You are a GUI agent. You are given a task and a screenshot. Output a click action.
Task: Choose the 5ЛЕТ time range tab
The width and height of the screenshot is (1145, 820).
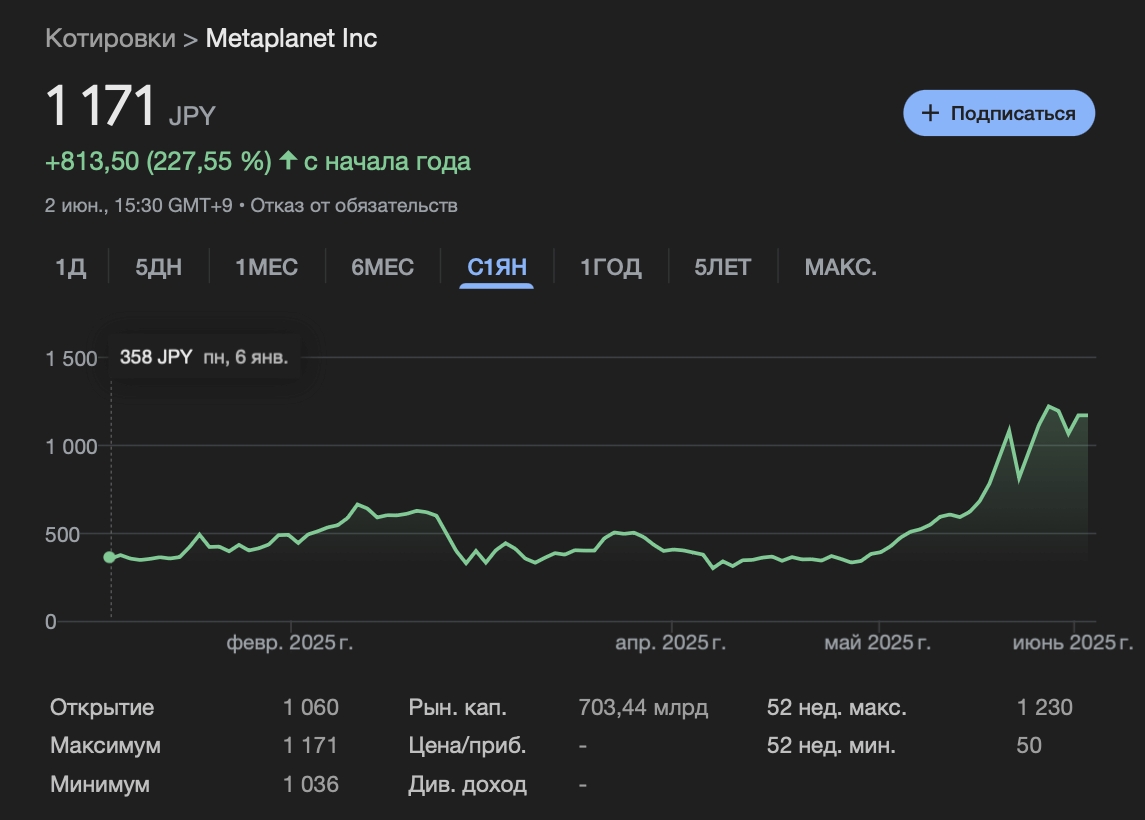click(x=722, y=267)
